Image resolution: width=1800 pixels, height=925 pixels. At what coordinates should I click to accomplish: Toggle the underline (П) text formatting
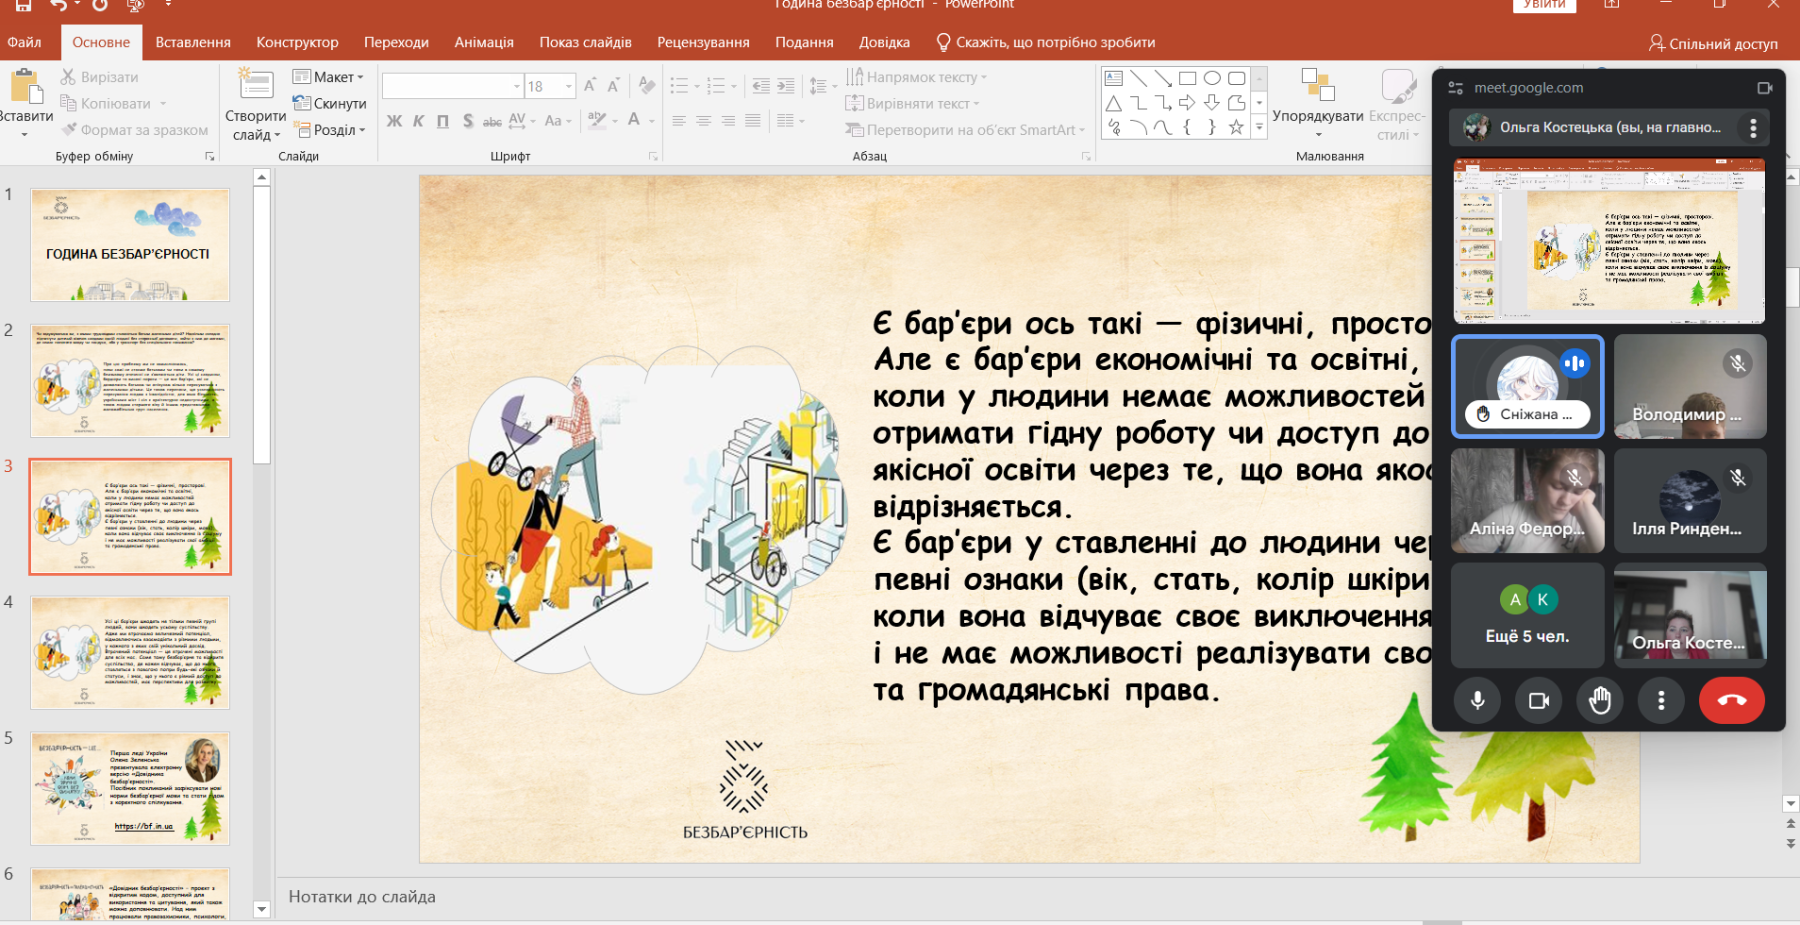tap(443, 121)
